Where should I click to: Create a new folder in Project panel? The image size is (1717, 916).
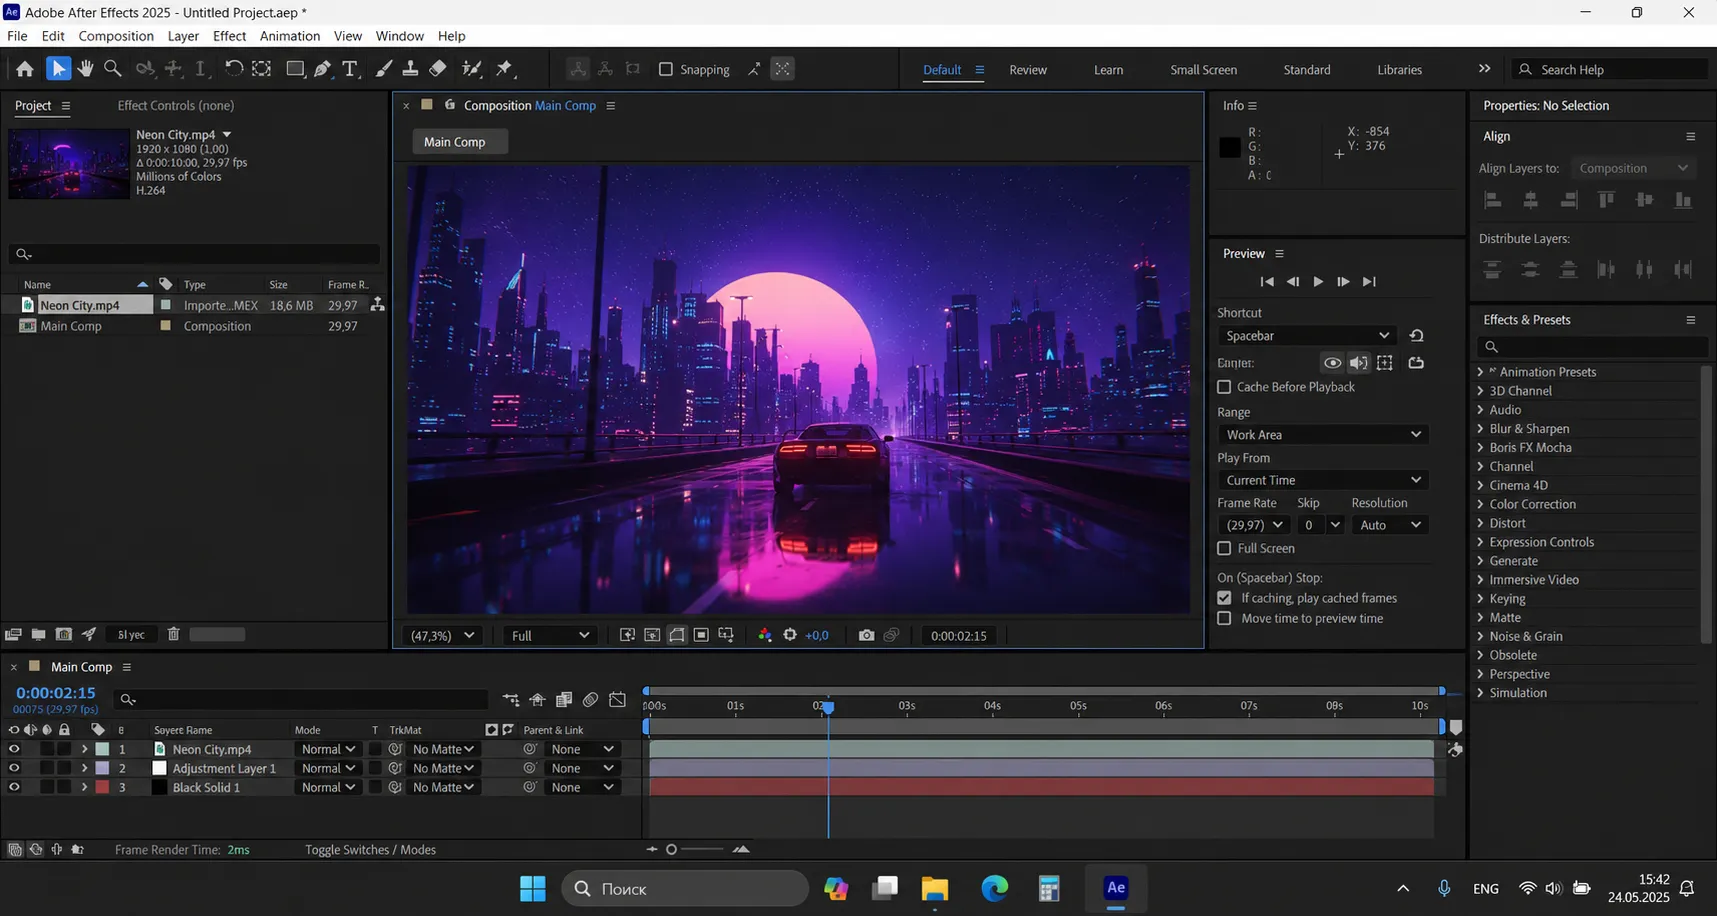click(38, 634)
